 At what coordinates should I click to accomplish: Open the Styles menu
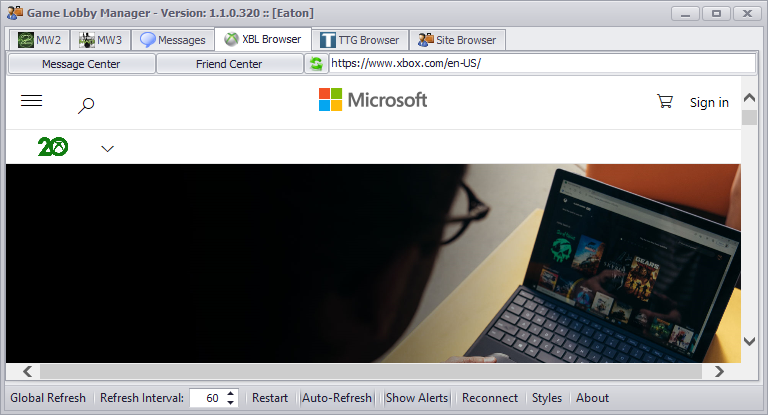click(x=547, y=398)
